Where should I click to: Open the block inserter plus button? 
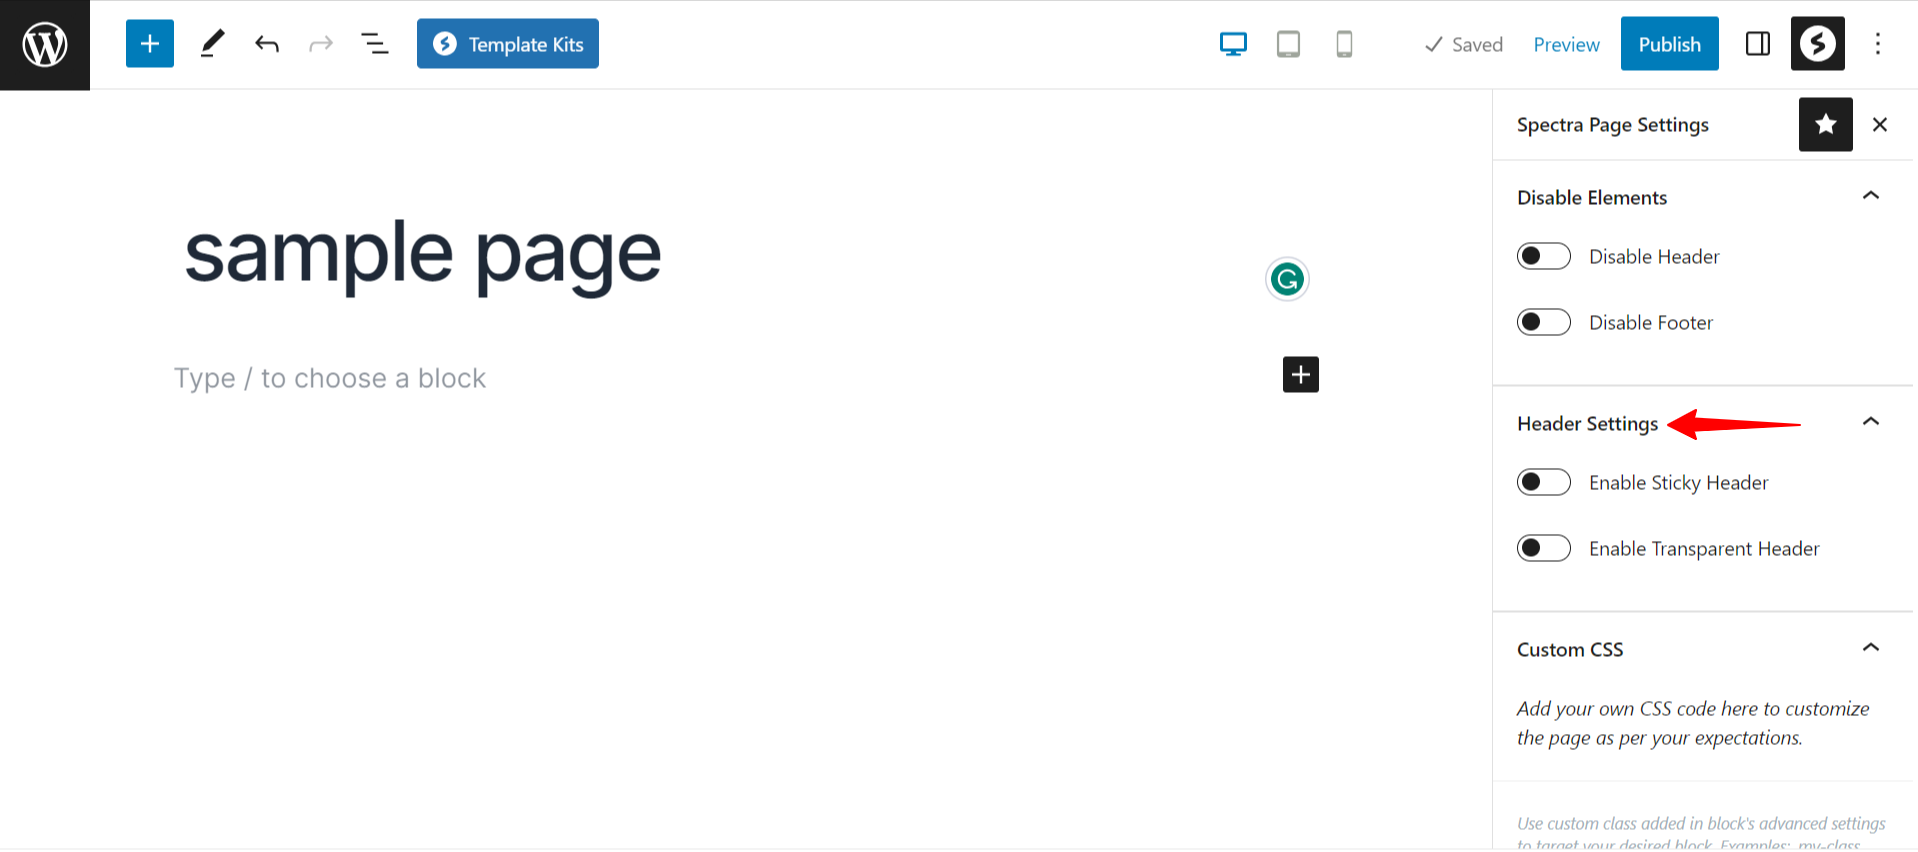pos(150,44)
